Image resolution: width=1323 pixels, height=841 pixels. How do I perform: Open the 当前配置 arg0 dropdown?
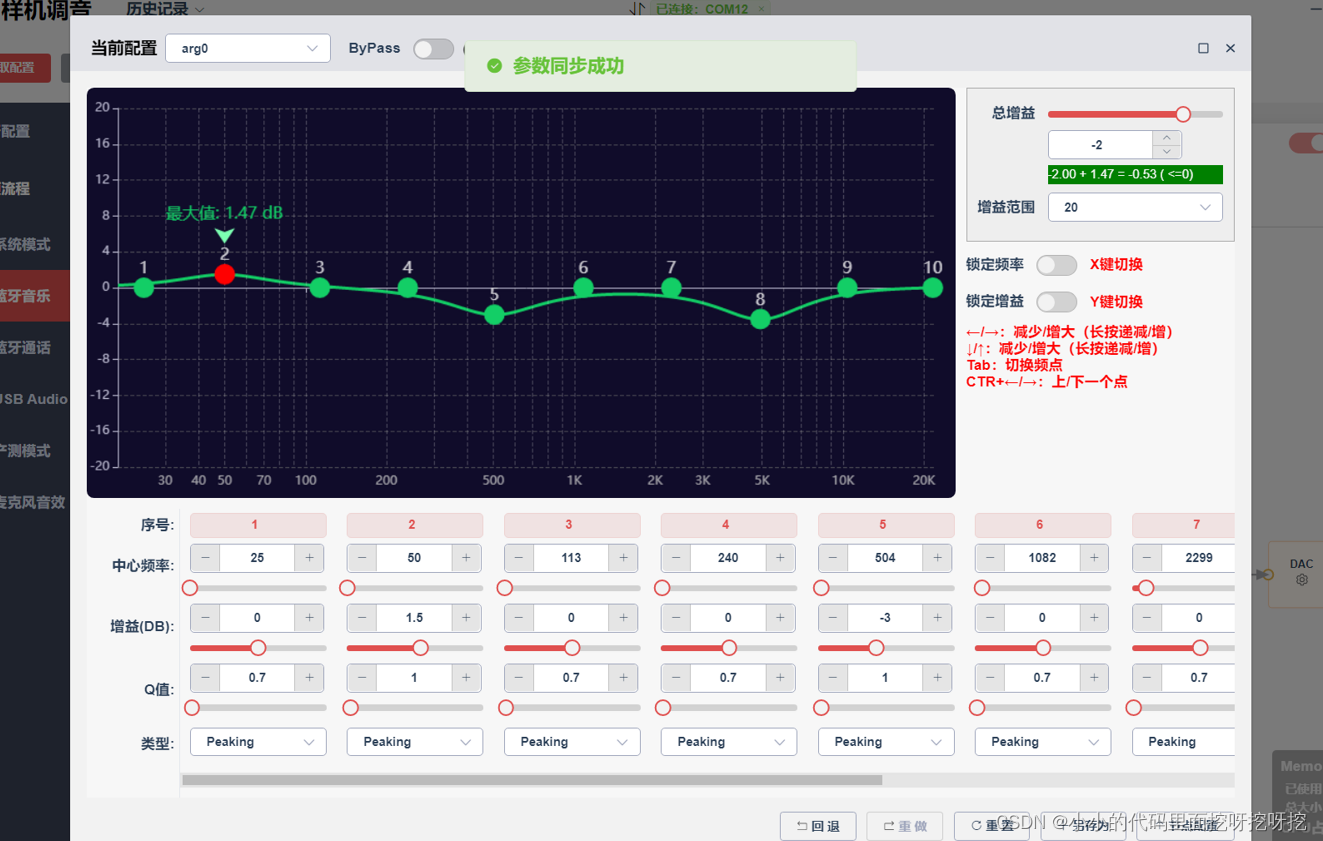pyautogui.click(x=248, y=48)
